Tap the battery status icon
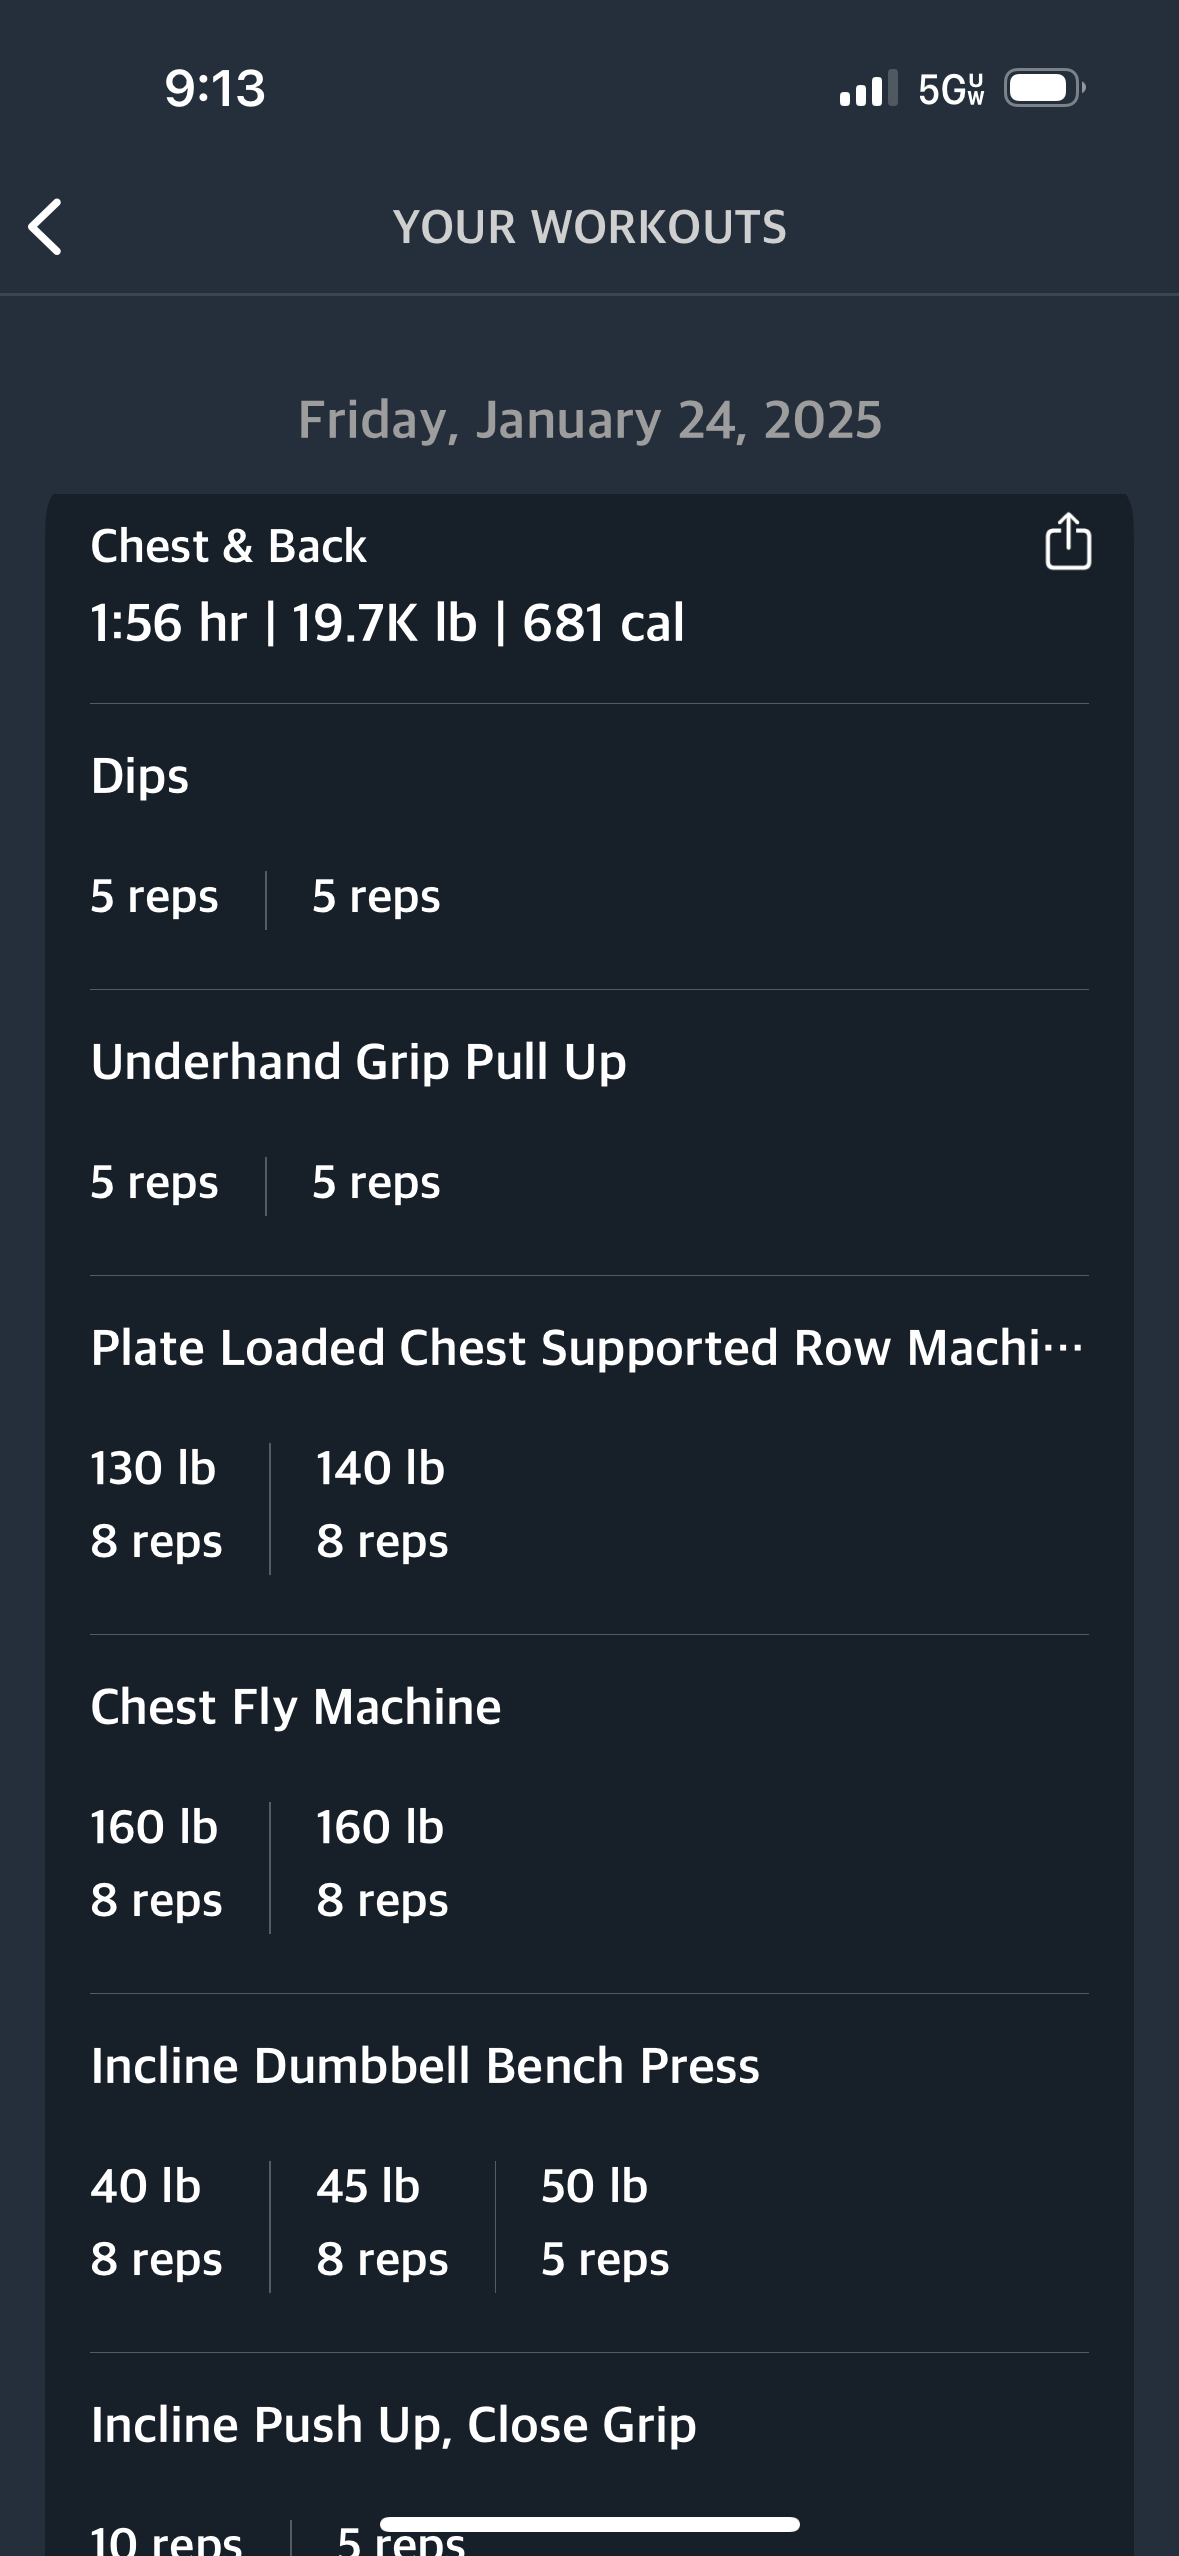The width and height of the screenshot is (1179, 2556). [x=1044, y=88]
